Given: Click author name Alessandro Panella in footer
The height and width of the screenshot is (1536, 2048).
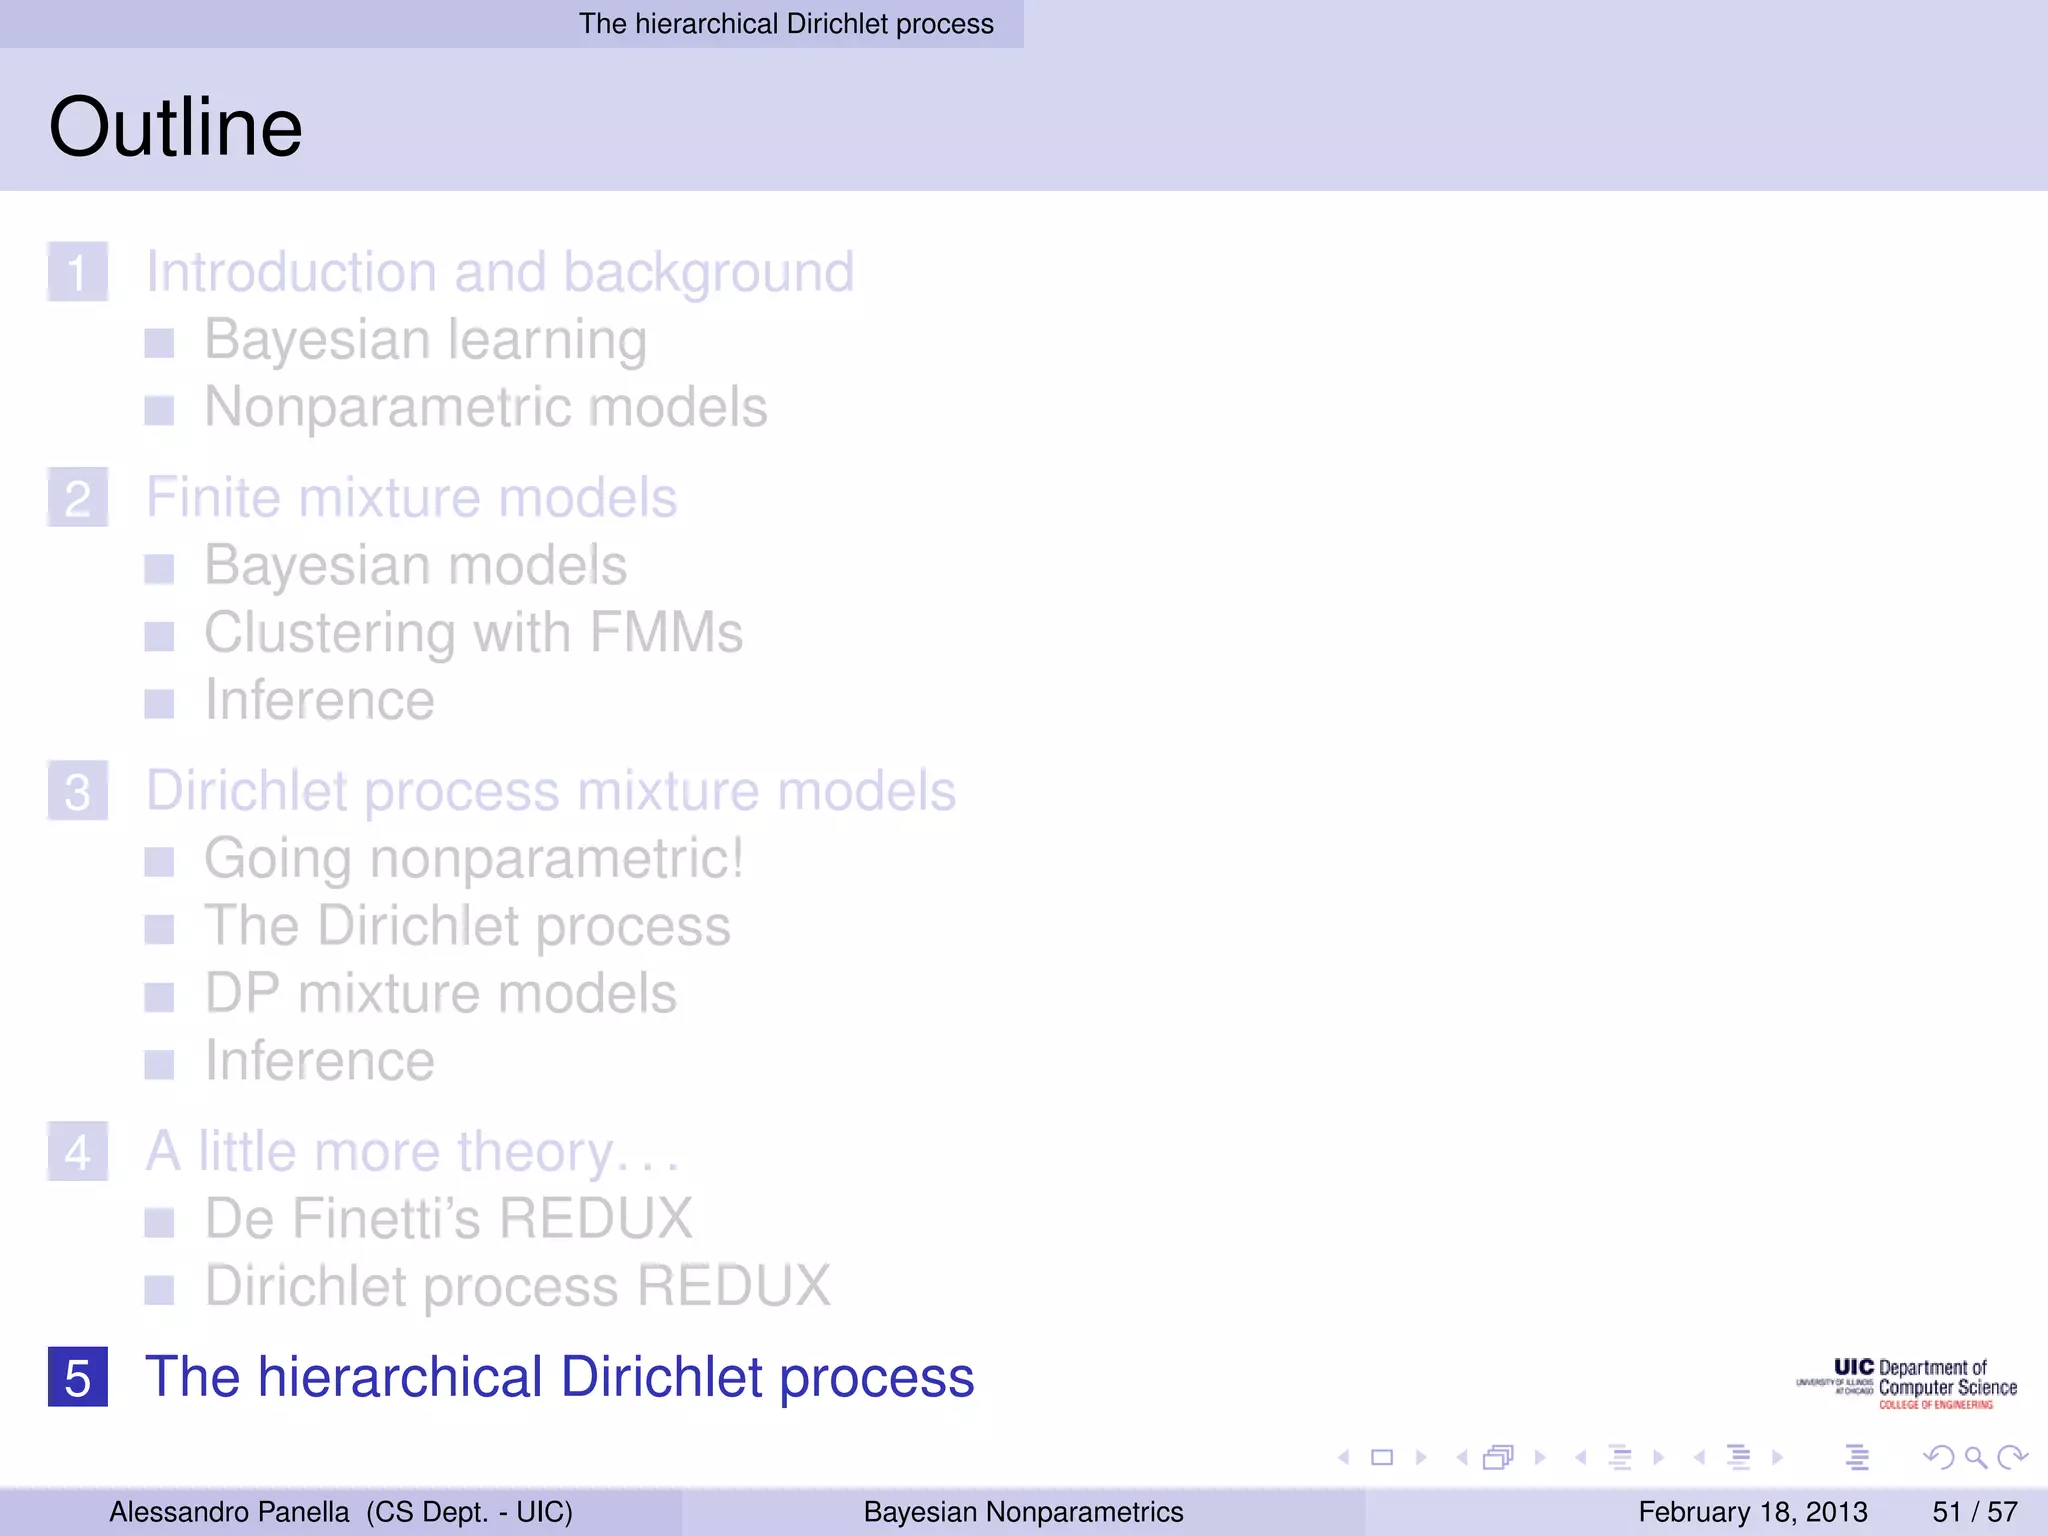Looking at the screenshot, I should [229, 1511].
